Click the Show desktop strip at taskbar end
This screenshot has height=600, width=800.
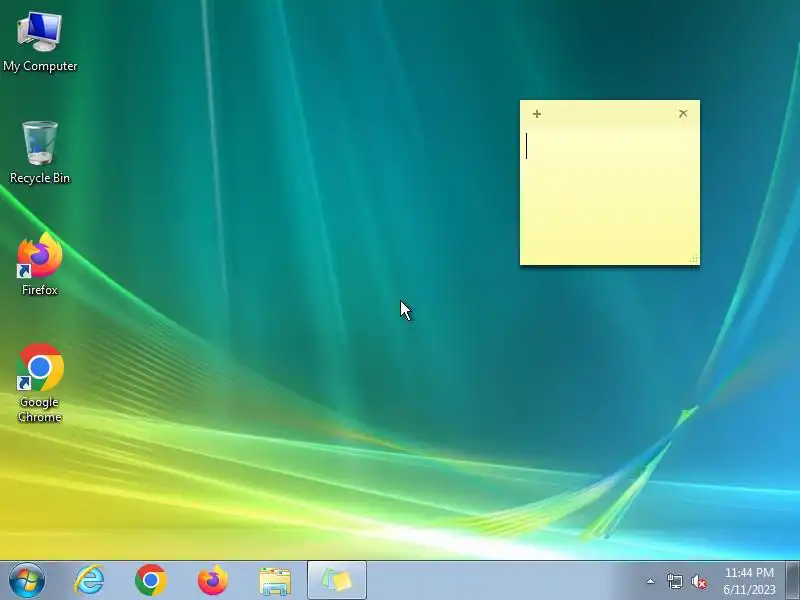(793, 580)
